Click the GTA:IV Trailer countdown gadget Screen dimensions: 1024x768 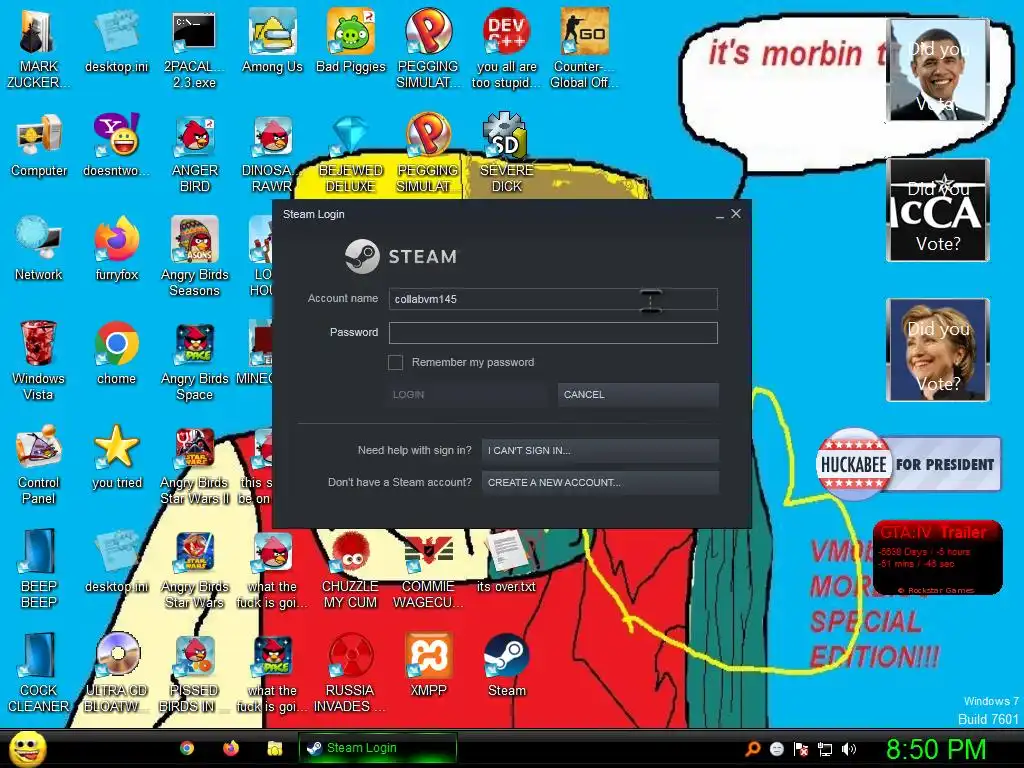(938, 558)
